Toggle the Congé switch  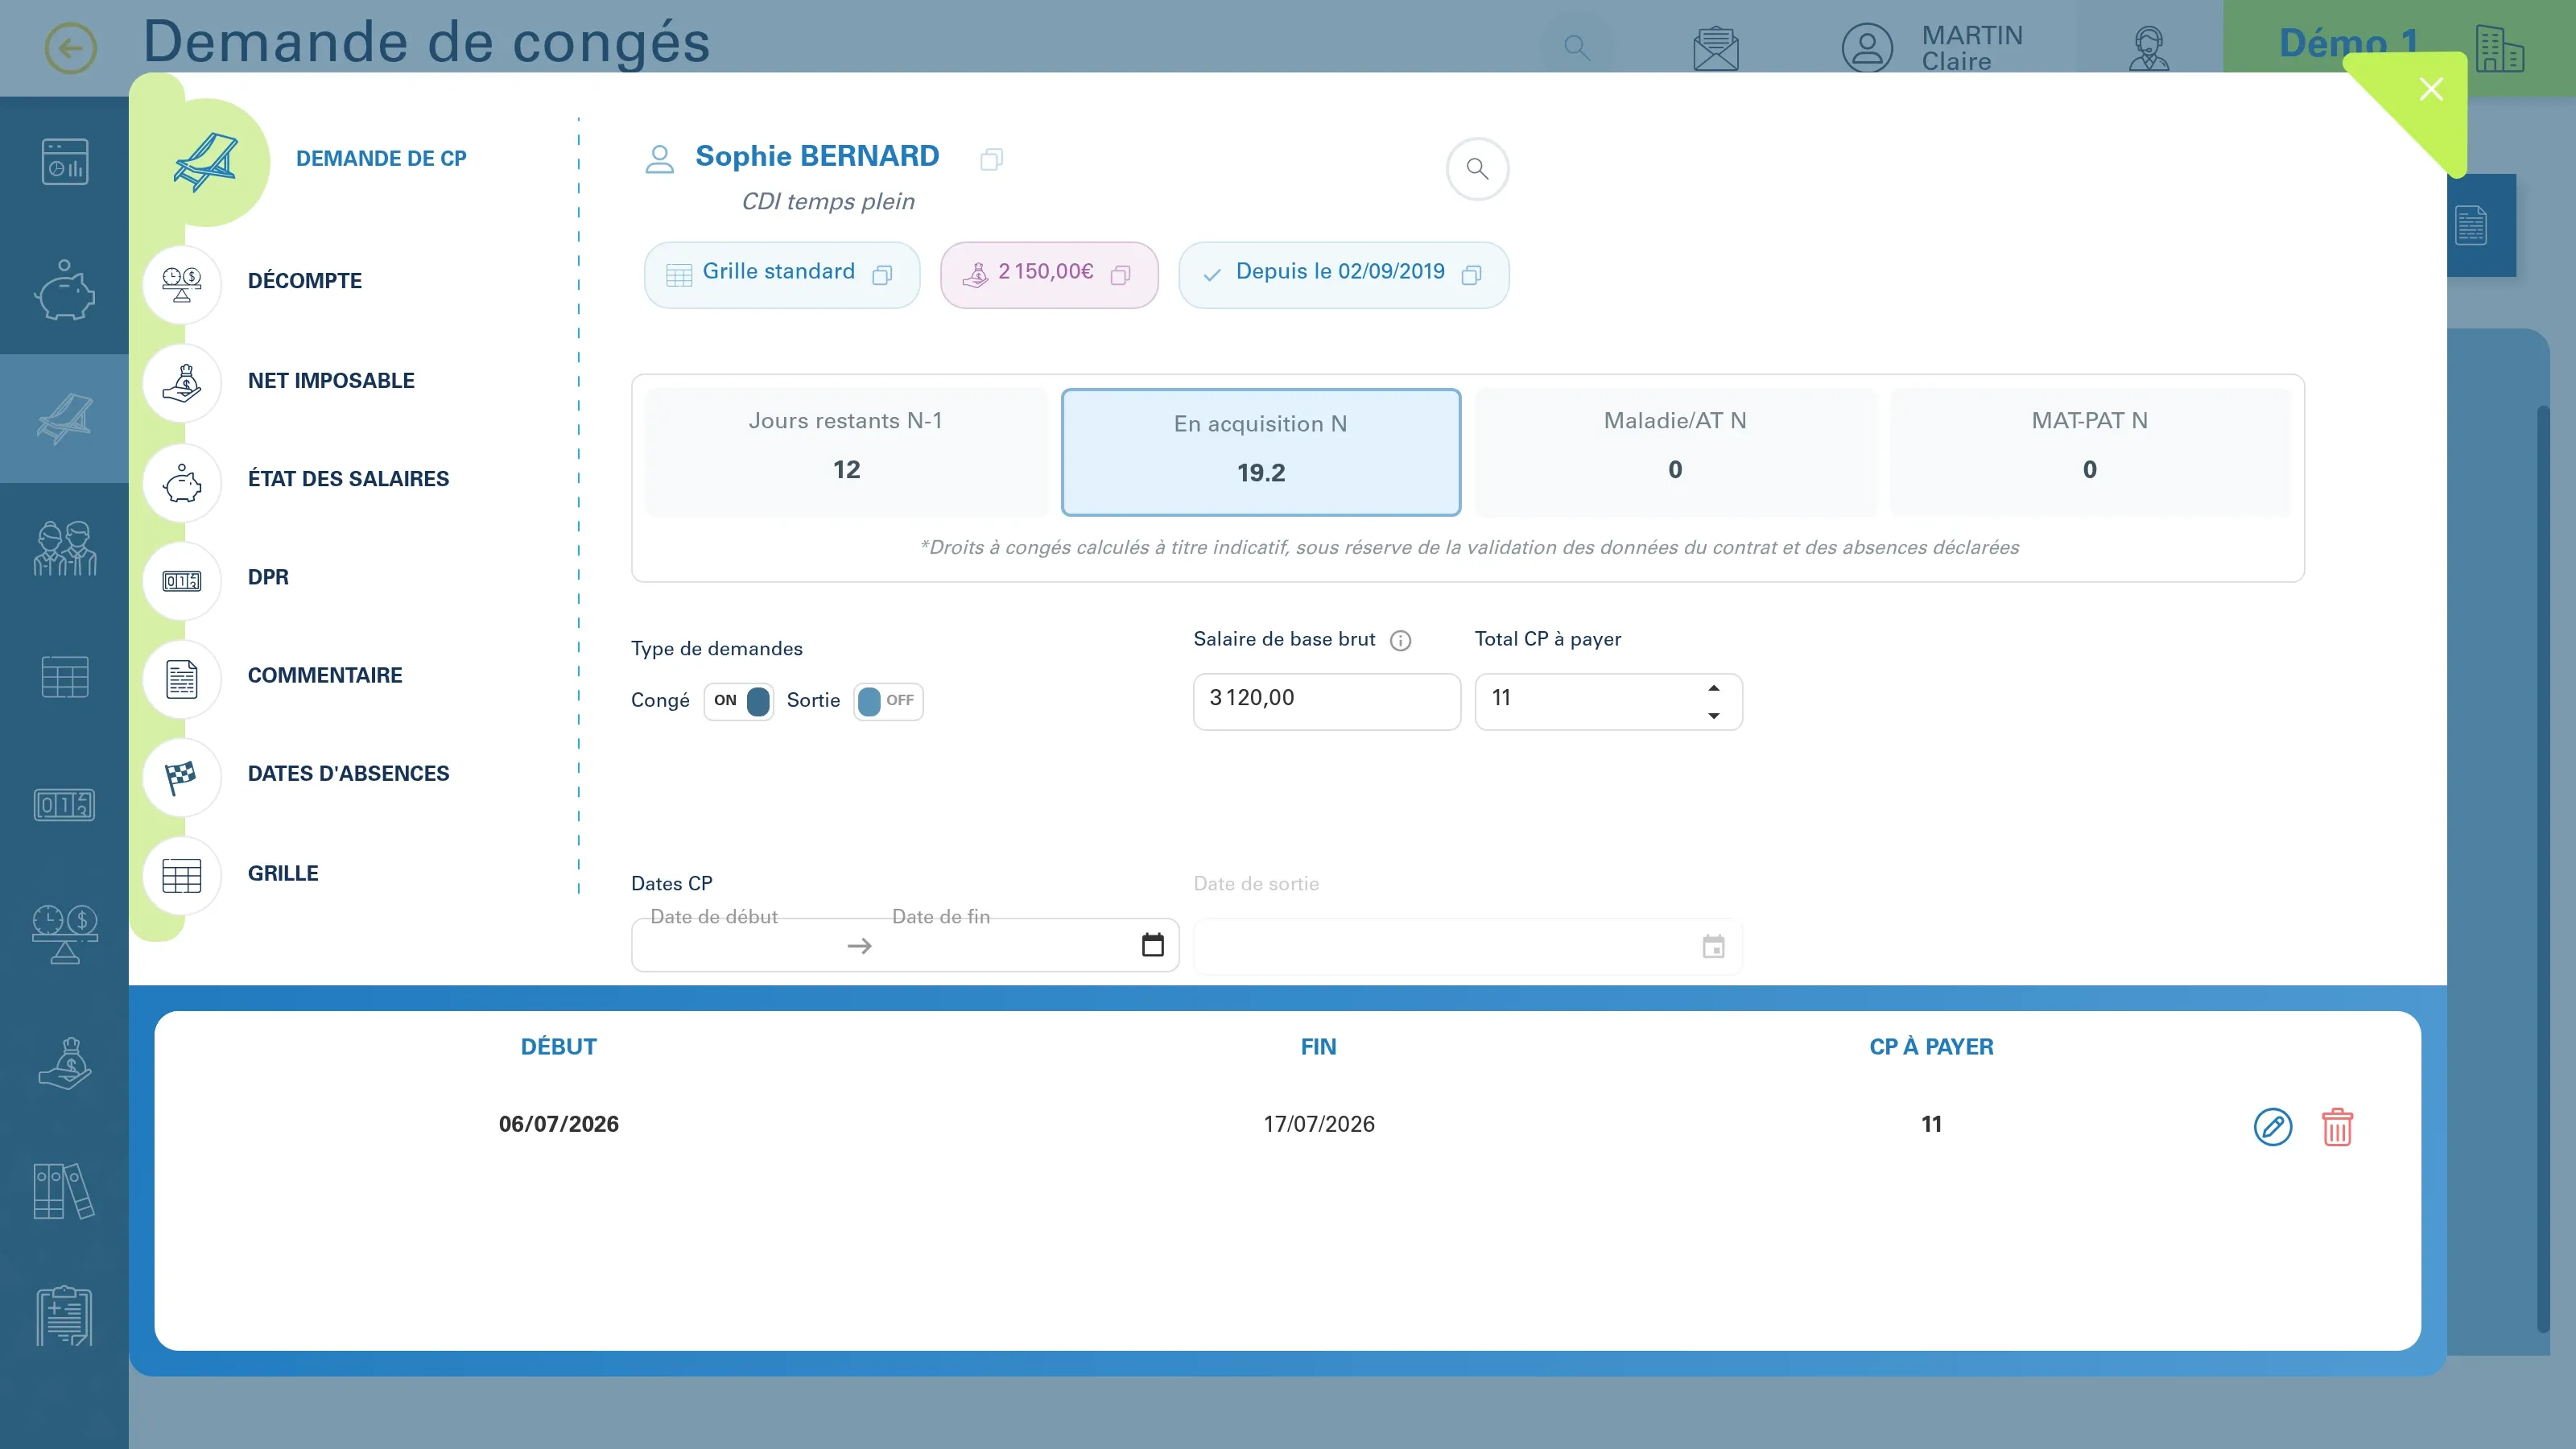739,701
